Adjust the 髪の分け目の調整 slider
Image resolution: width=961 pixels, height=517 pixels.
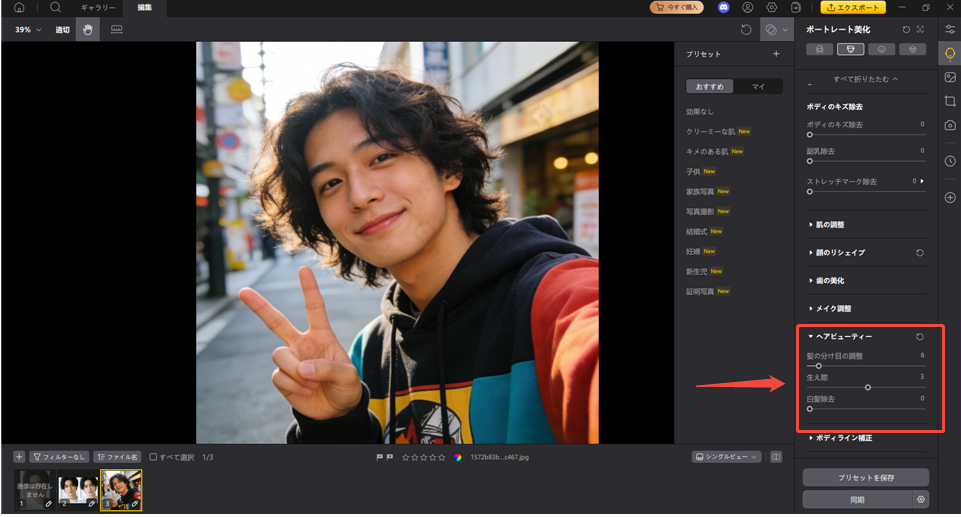click(x=865, y=366)
